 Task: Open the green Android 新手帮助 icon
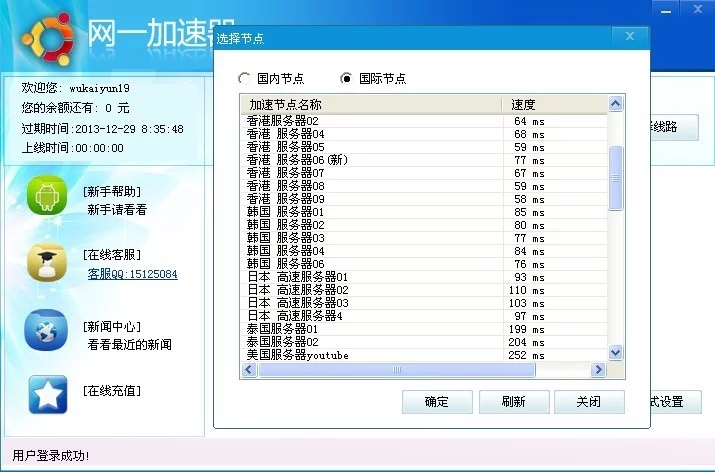pos(47,195)
